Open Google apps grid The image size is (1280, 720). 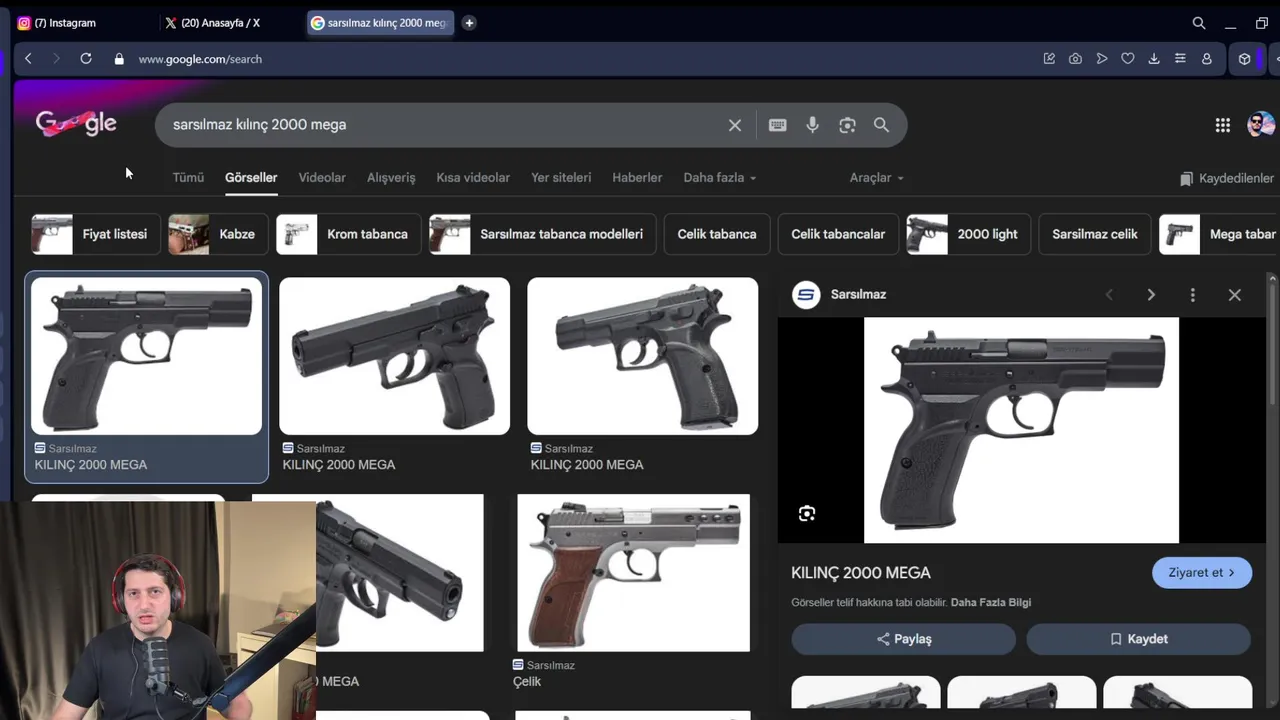click(1222, 125)
